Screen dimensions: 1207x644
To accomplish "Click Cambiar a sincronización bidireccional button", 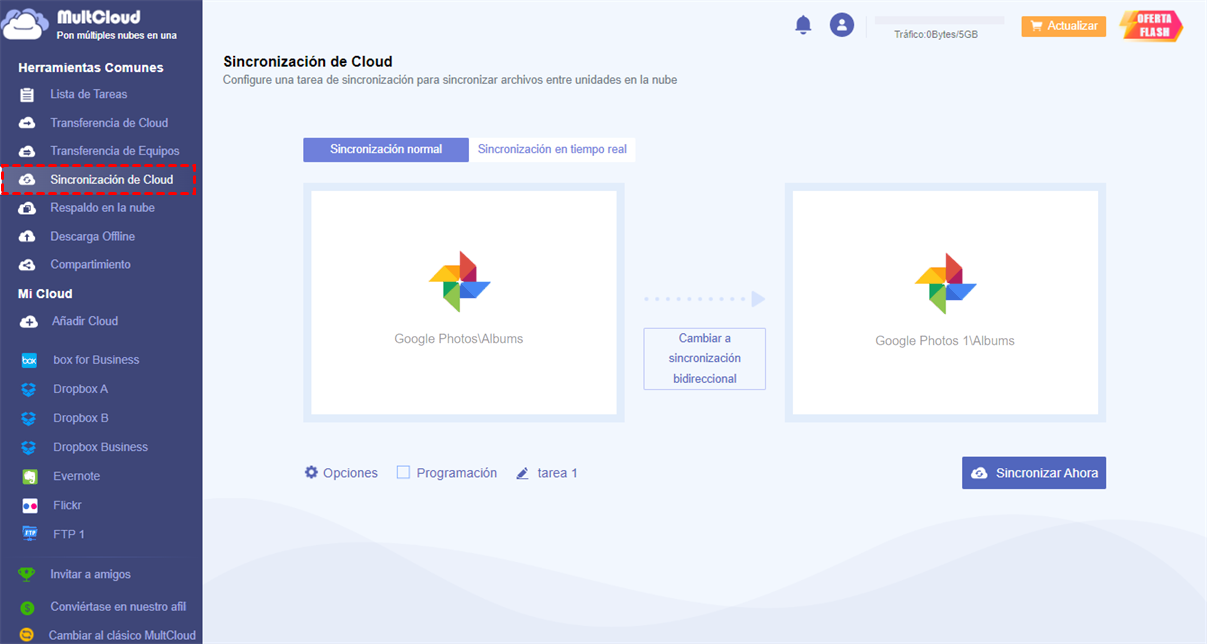I will pyautogui.click(x=704, y=359).
